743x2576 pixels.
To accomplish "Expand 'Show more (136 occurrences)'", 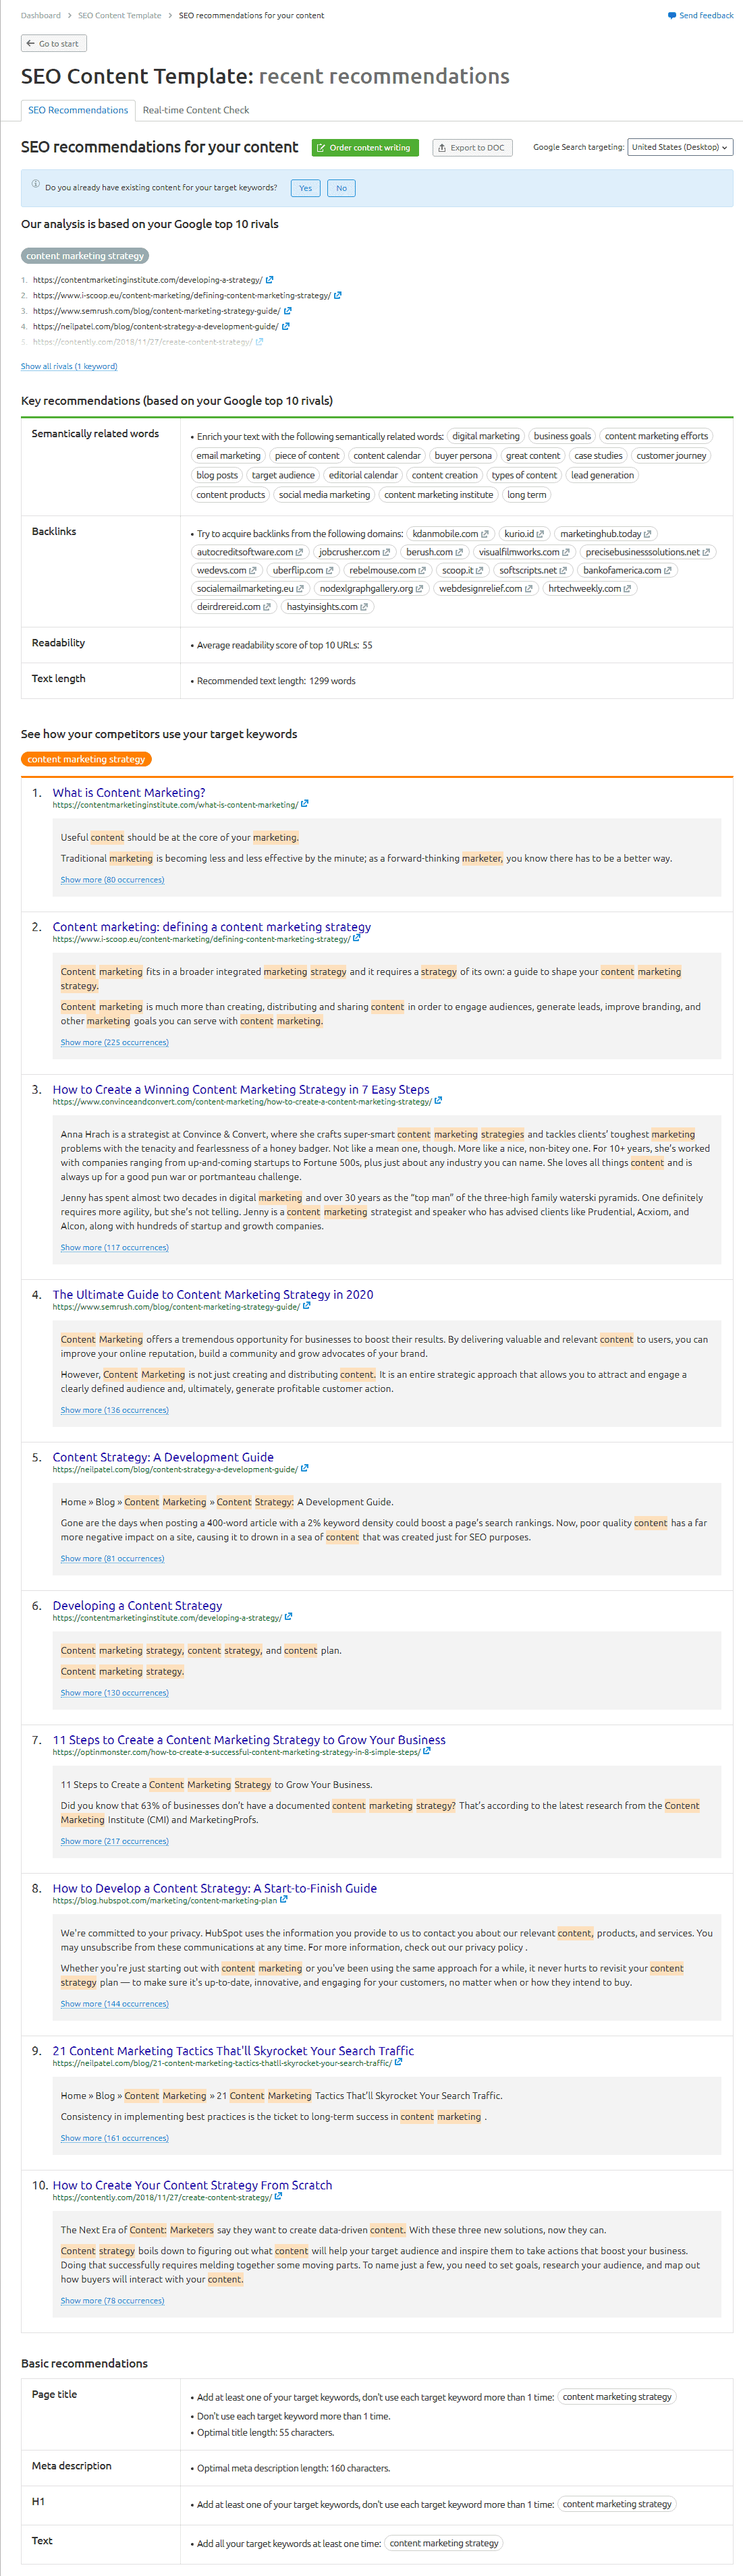I will (x=114, y=1410).
